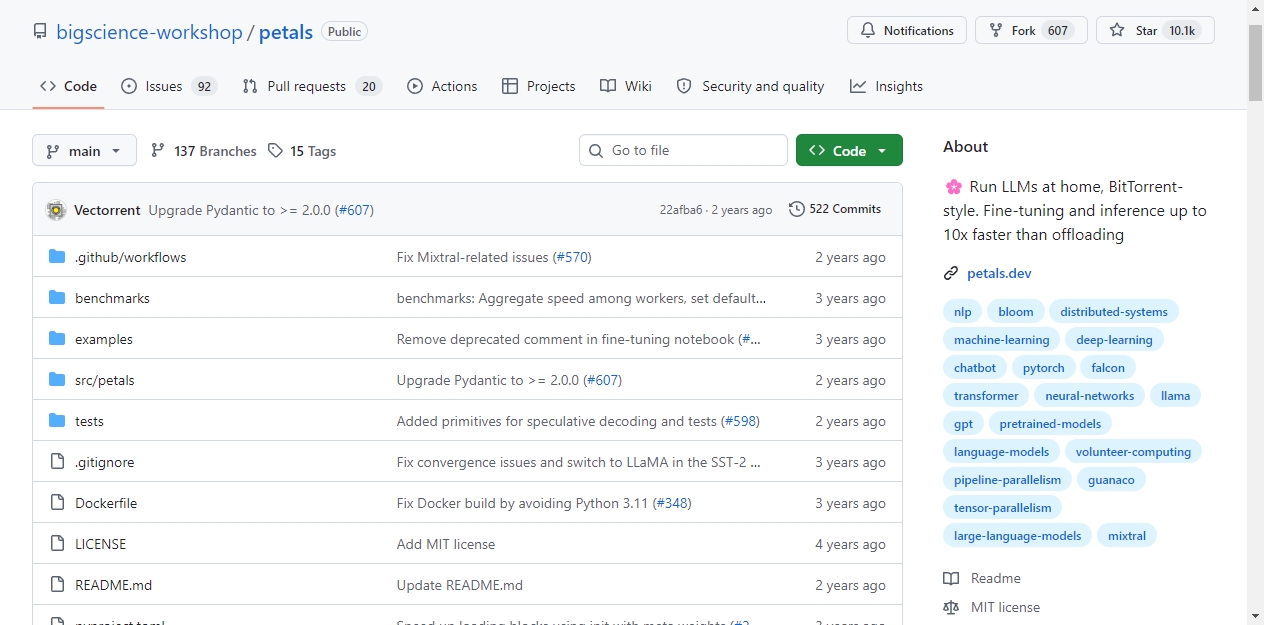This screenshot has height=625, width=1264.
Task: Open the petals repository name link
Action: [x=286, y=32]
